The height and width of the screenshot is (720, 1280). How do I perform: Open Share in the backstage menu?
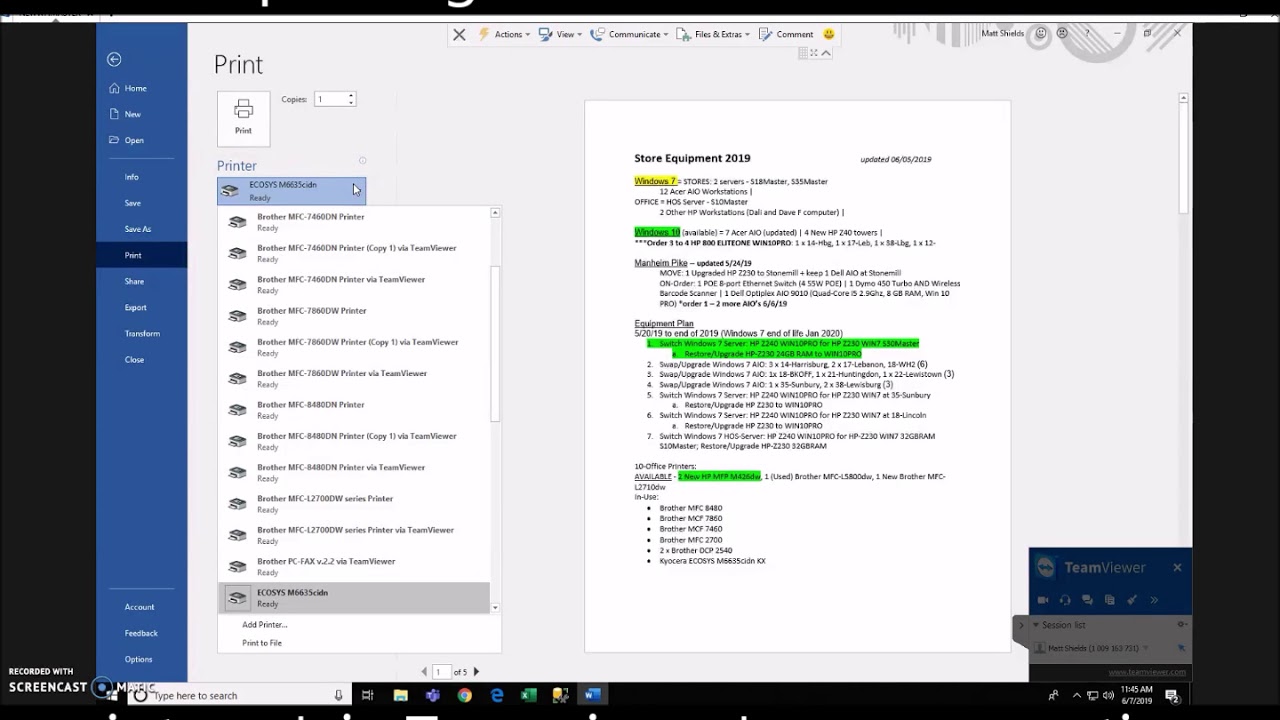pos(134,281)
